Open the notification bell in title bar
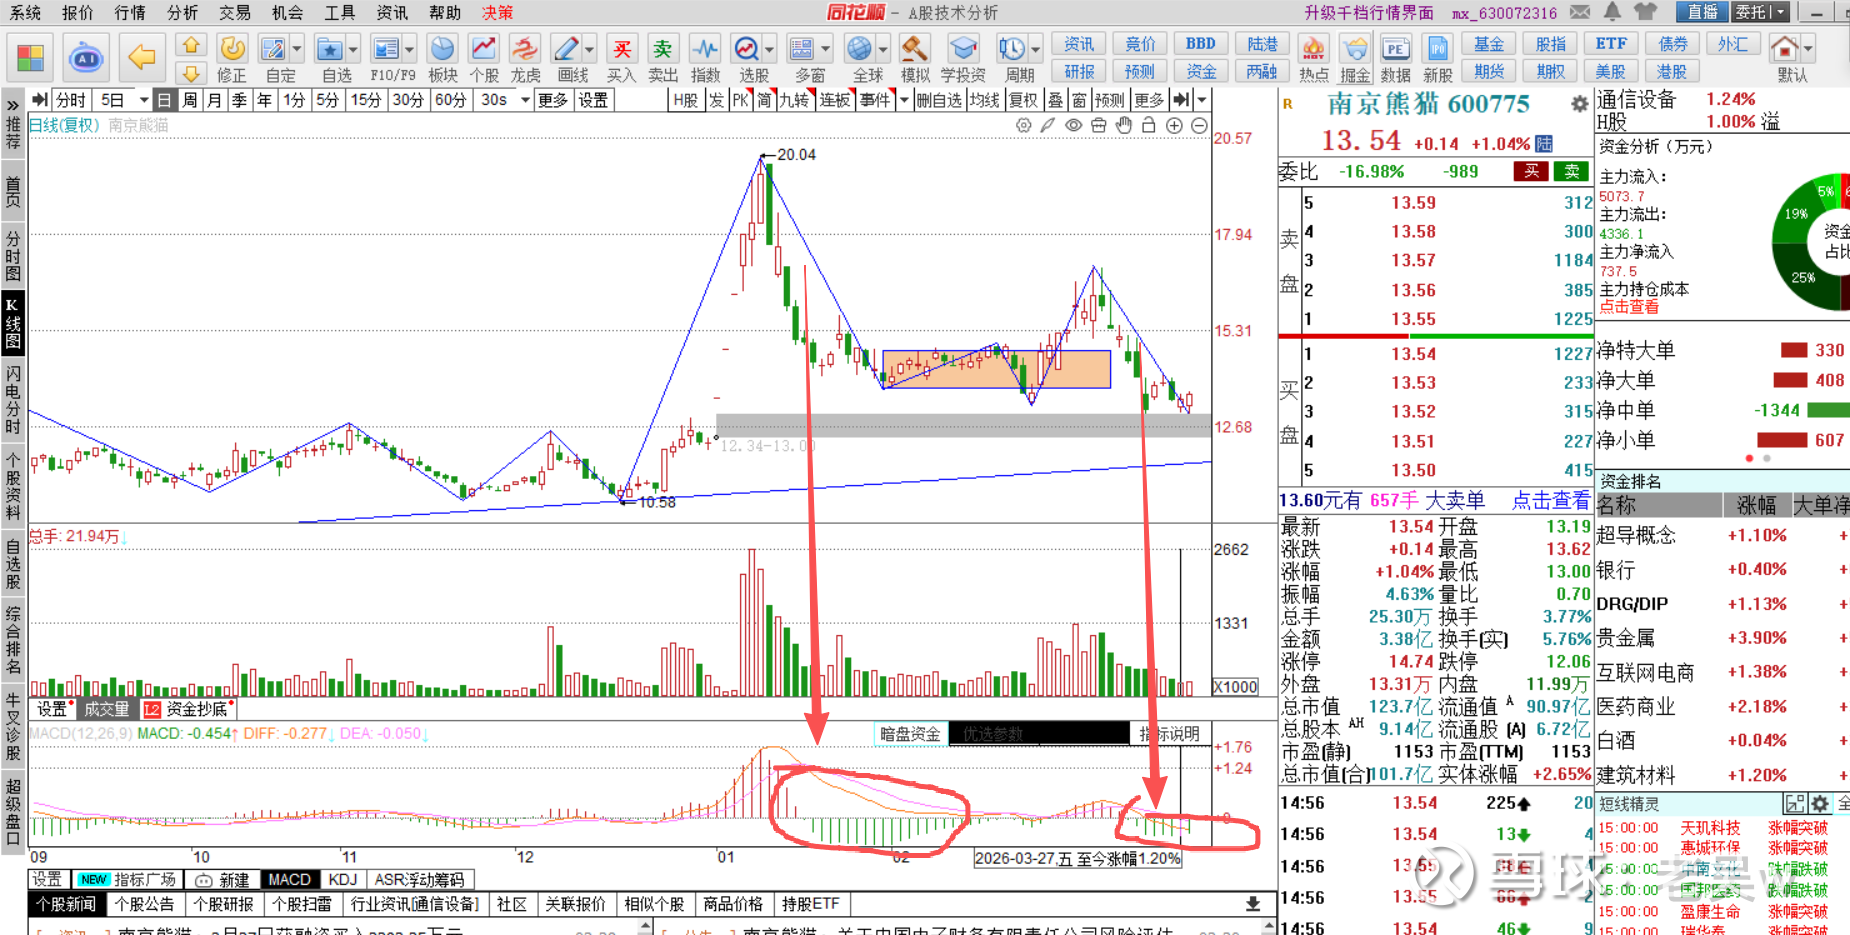 coord(1612,12)
